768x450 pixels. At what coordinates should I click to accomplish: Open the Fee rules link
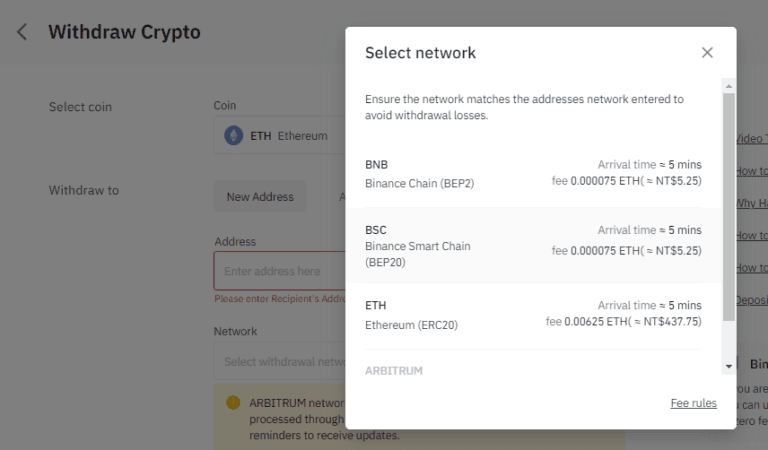click(693, 403)
